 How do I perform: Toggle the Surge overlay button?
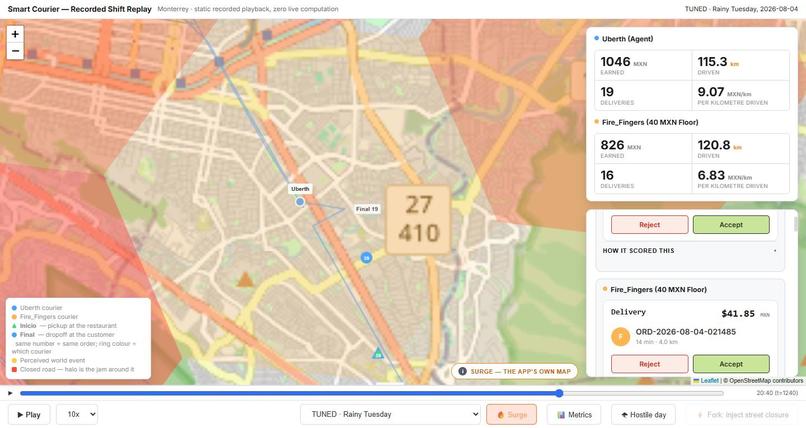point(511,415)
